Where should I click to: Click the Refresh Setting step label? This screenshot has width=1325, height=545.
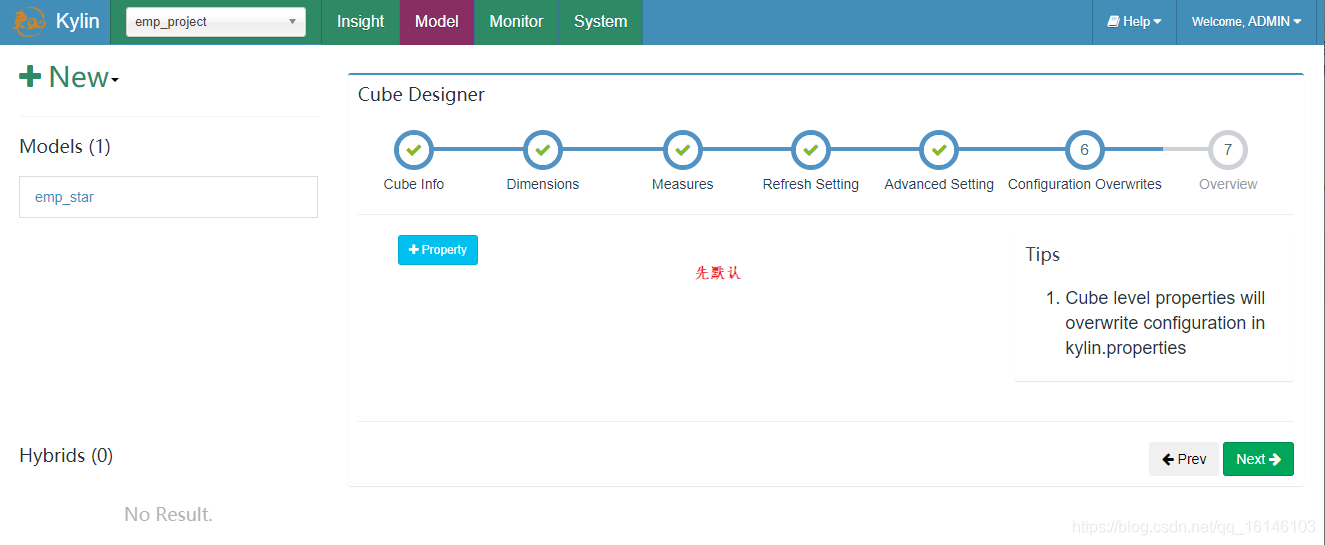click(x=811, y=184)
